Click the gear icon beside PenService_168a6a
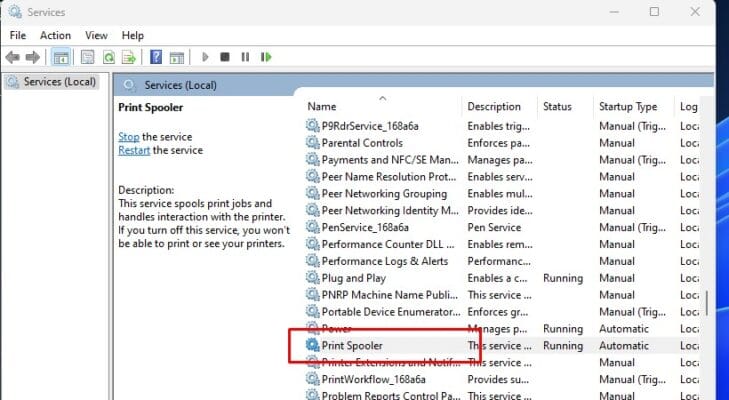Viewport: 729px width, 400px height. (312, 227)
